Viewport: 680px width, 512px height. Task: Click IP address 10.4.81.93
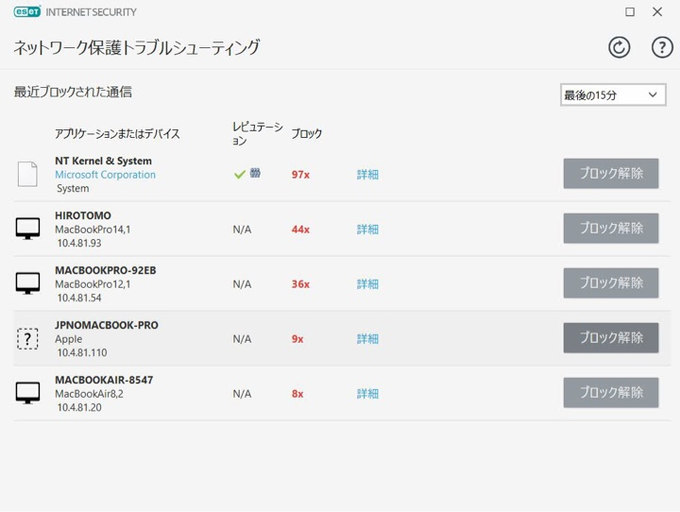[79, 243]
